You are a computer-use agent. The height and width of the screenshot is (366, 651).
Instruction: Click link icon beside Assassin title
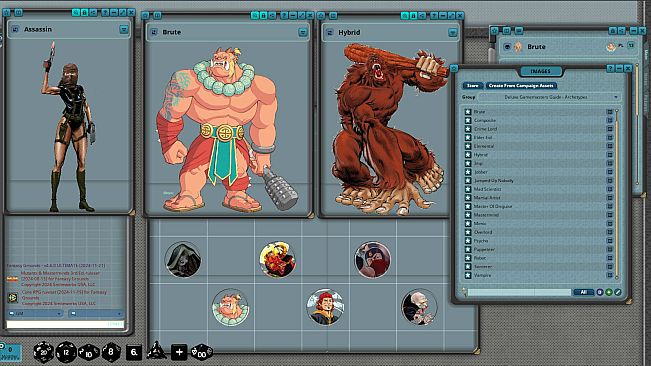[15, 29]
